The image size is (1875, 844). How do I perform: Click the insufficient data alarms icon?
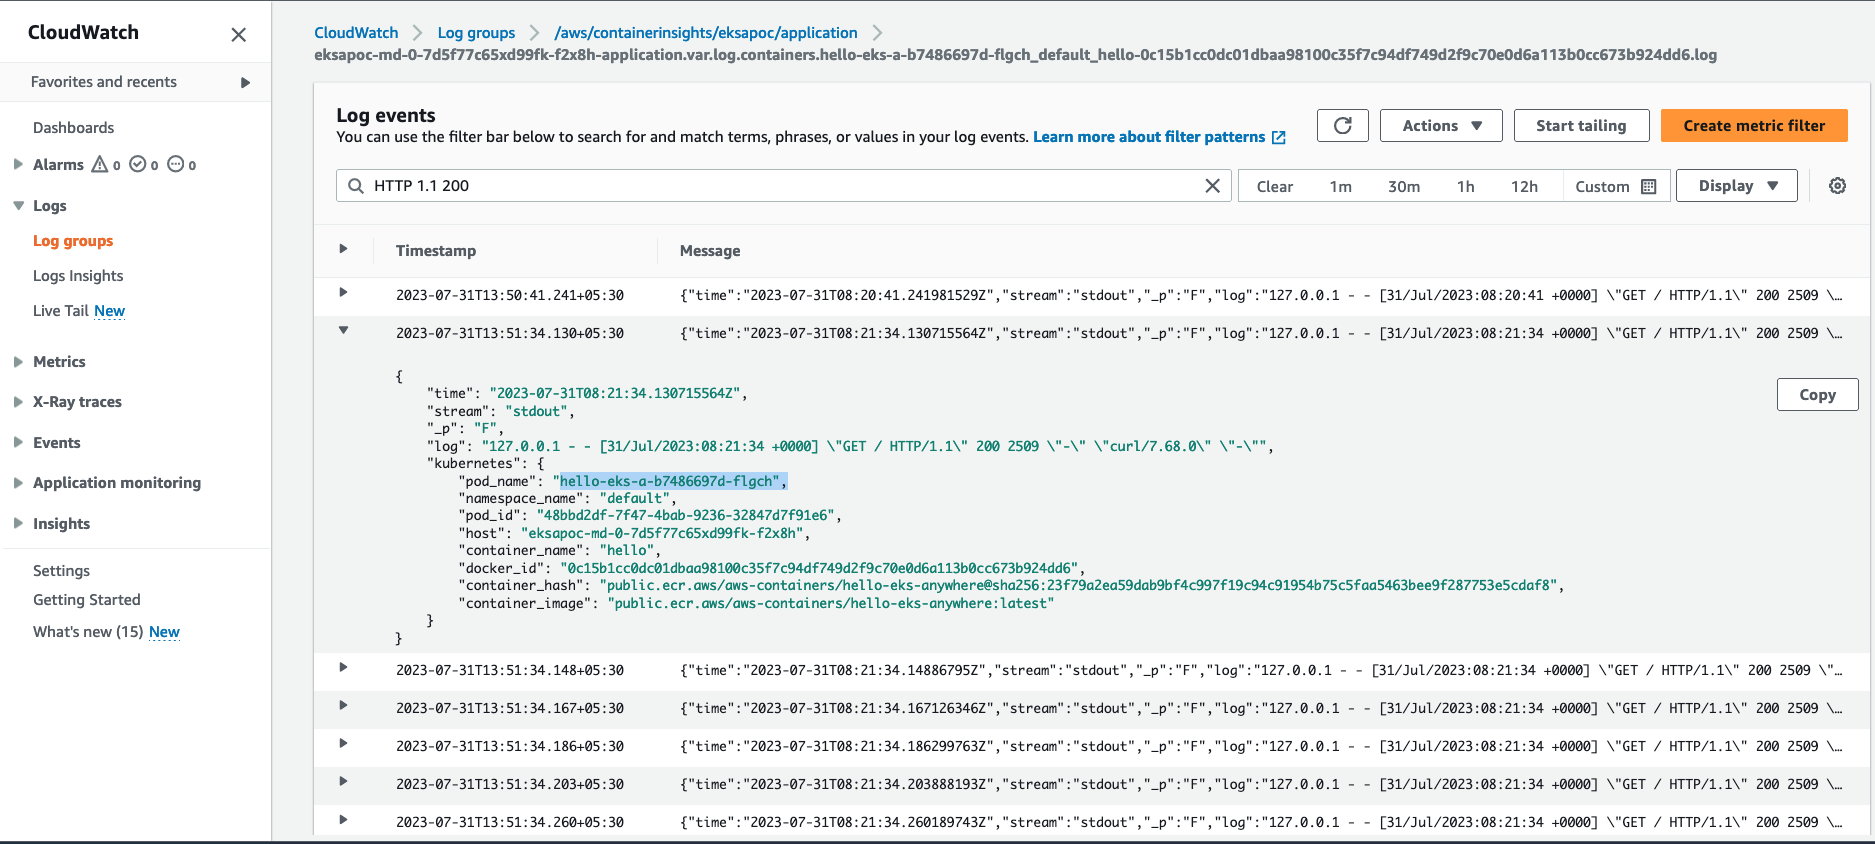pos(175,164)
